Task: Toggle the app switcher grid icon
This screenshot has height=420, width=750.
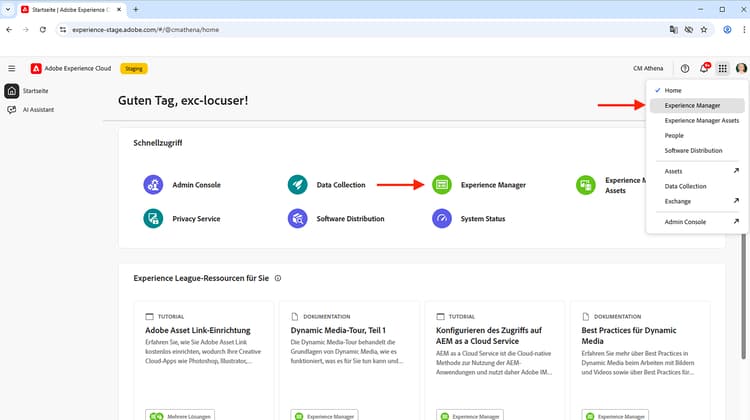Action: click(722, 68)
